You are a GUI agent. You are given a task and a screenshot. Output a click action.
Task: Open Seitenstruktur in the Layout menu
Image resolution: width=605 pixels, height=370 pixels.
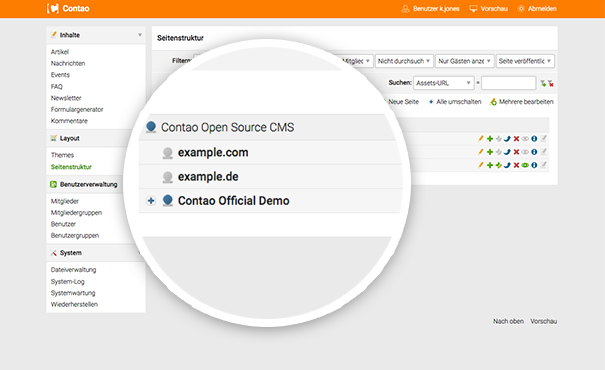click(x=71, y=167)
